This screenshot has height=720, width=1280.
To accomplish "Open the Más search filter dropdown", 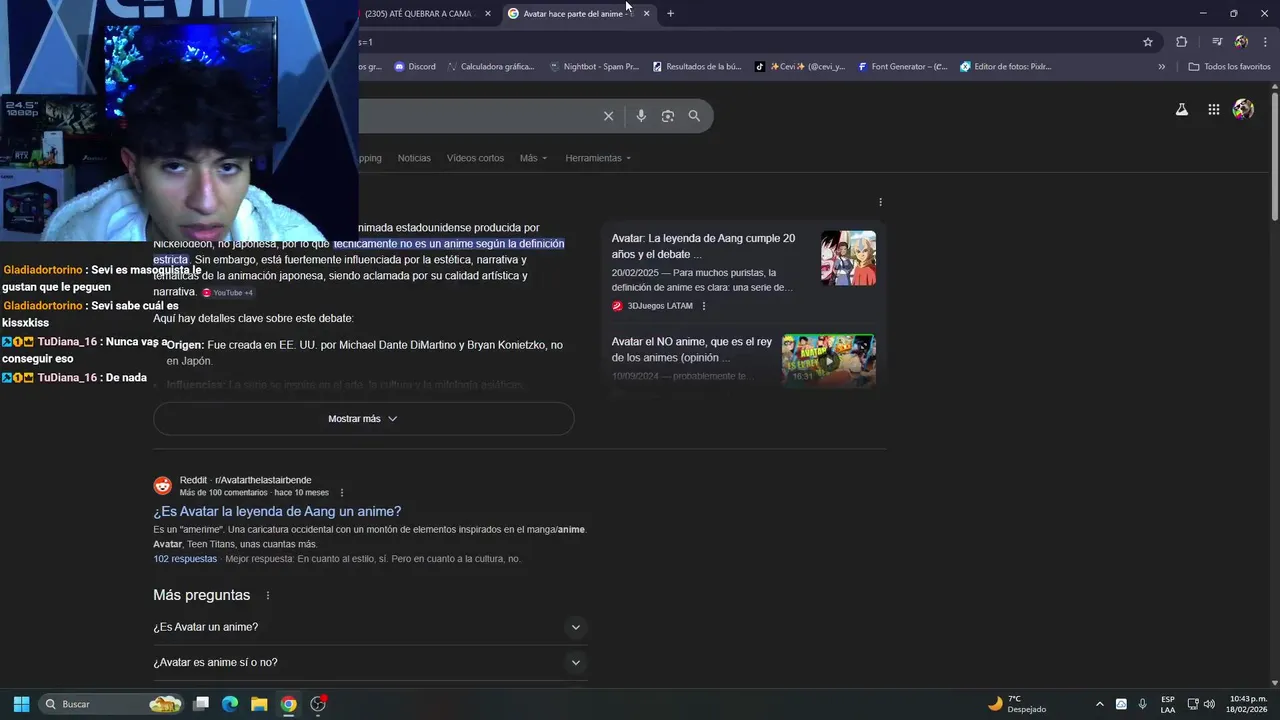I will coord(533,158).
